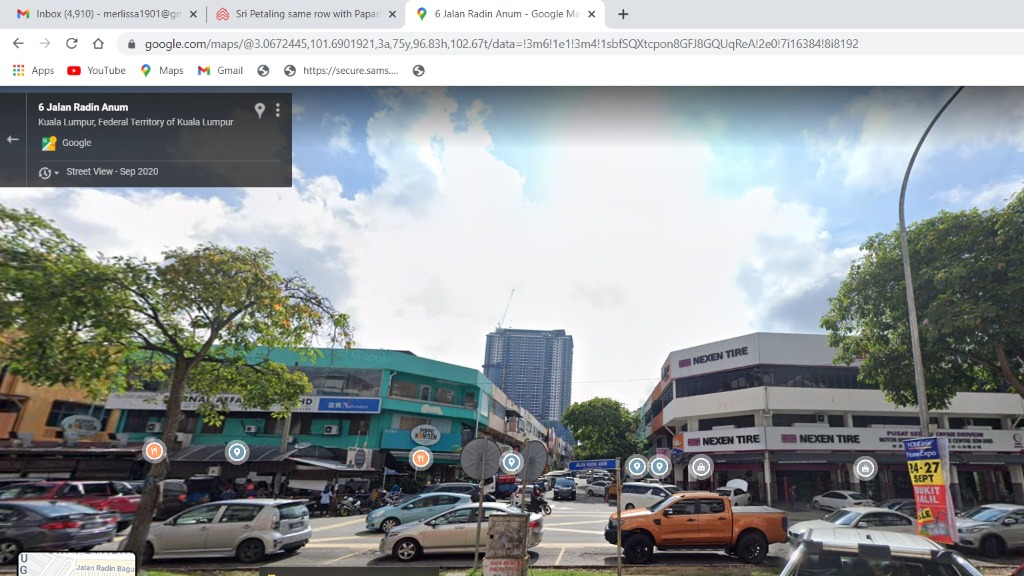The width and height of the screenshot is (1024, 576).
Task: Click the location pin icon in the info panel
Action: click(260, 110)
